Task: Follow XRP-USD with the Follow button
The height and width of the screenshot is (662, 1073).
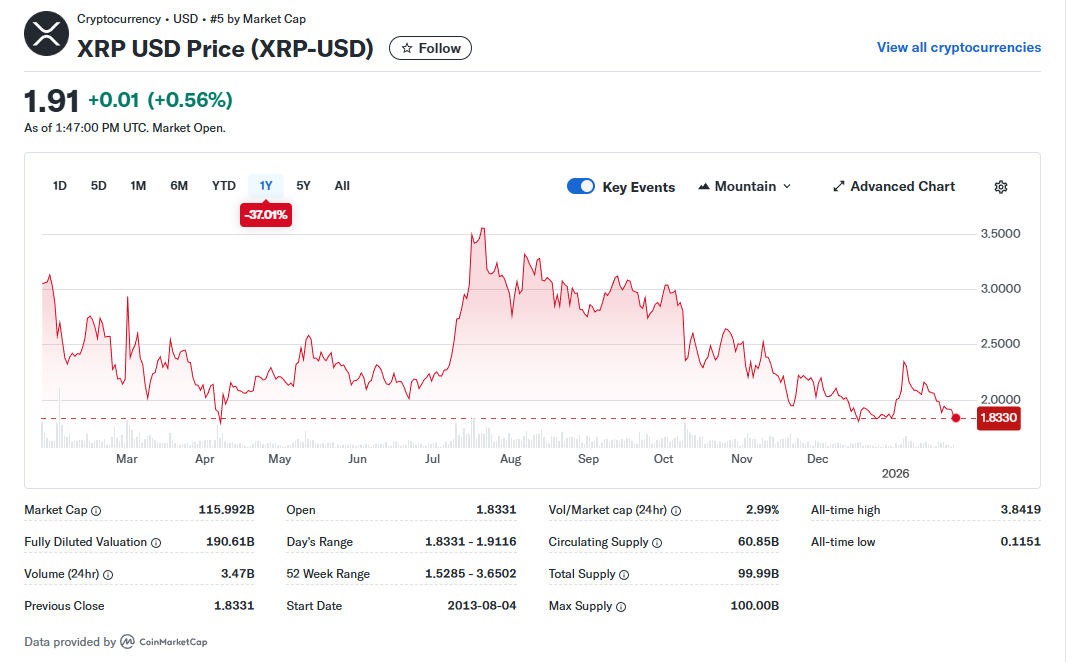Action: (430, 48)
